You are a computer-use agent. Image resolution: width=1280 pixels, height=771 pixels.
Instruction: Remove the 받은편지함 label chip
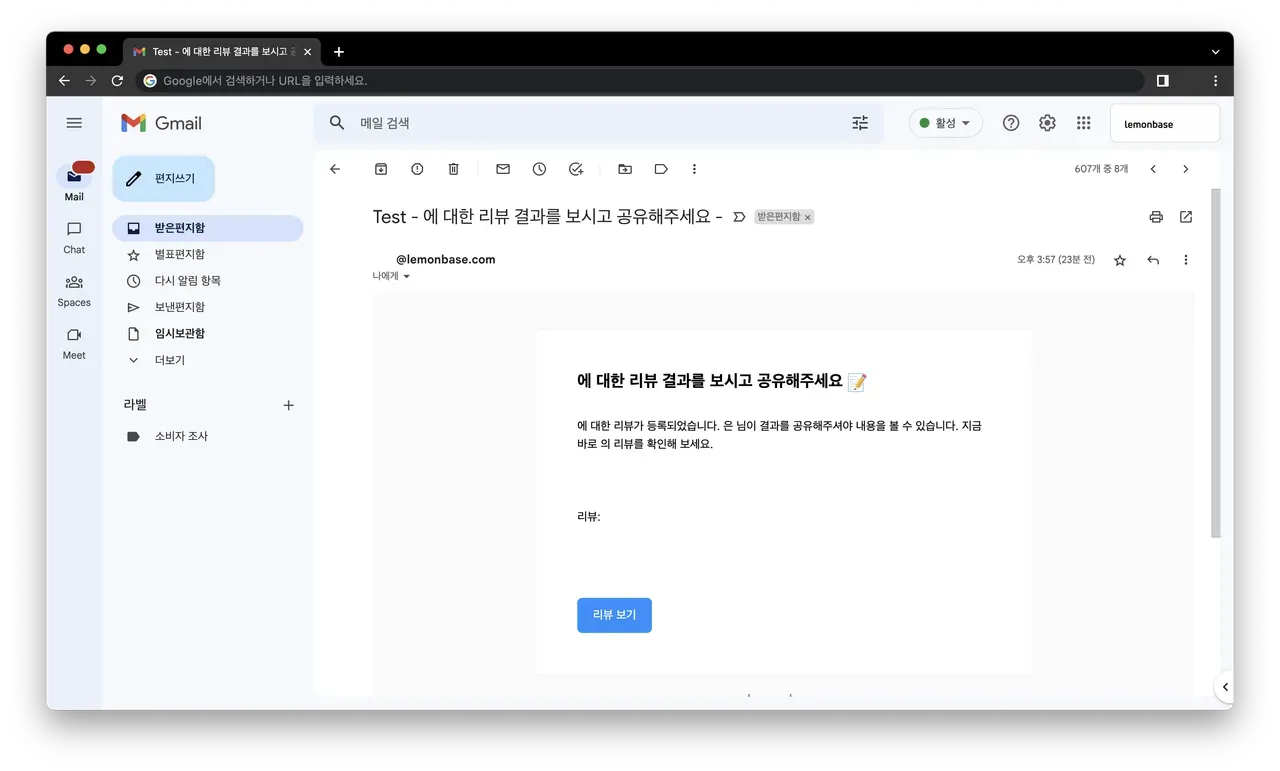(x=808, y=217)
